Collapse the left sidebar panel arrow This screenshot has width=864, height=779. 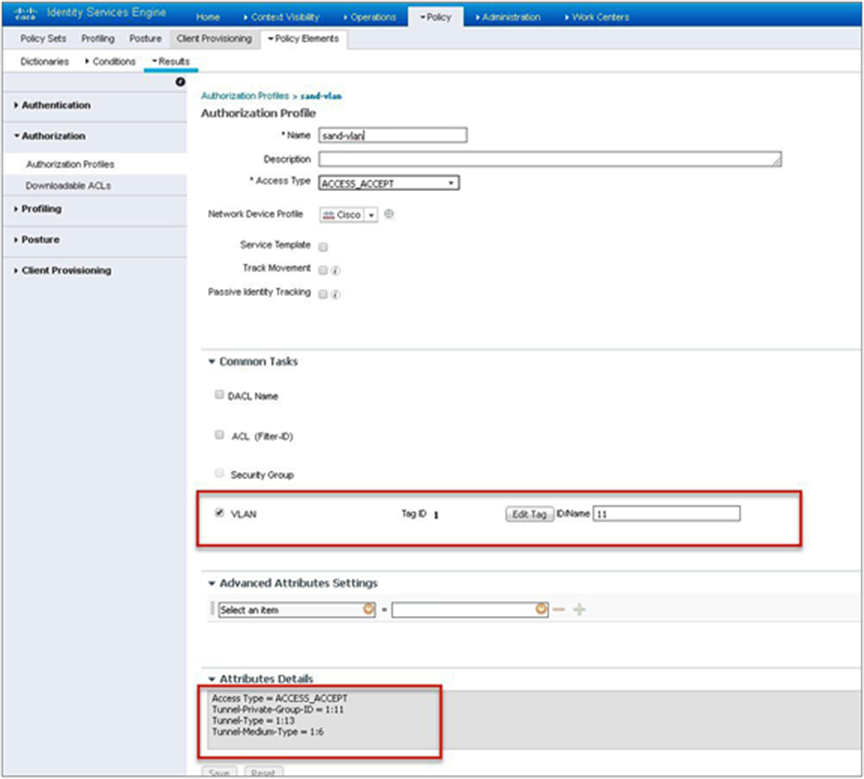180,82
